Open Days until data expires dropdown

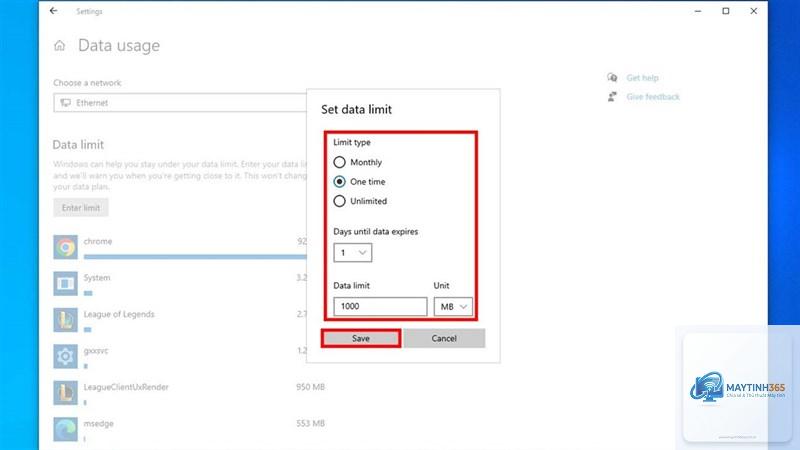353,253
